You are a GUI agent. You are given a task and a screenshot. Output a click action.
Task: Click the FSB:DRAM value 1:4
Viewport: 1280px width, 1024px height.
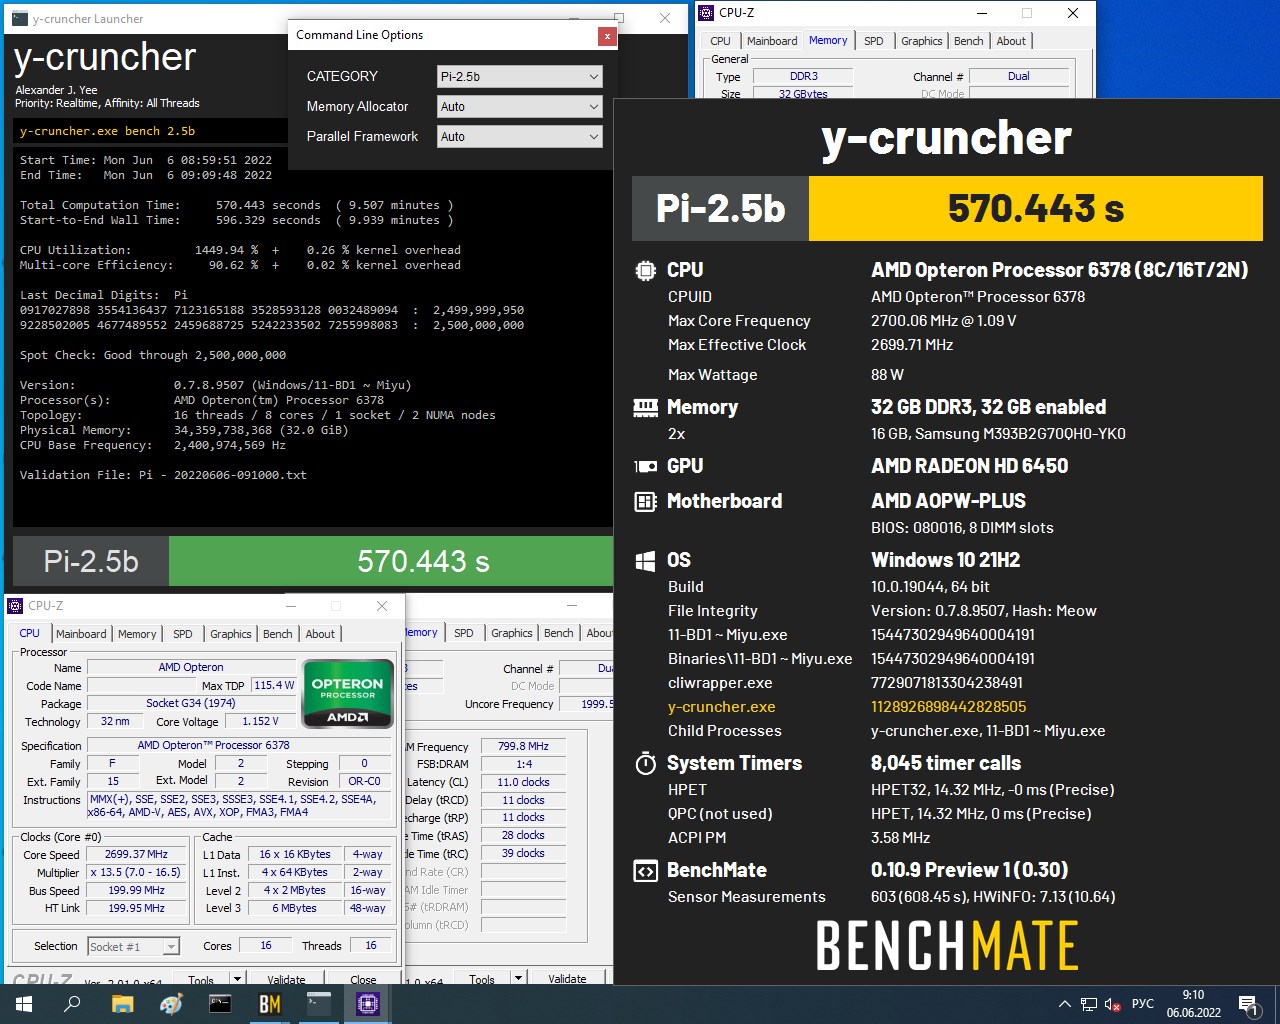(x=524, y=764)
